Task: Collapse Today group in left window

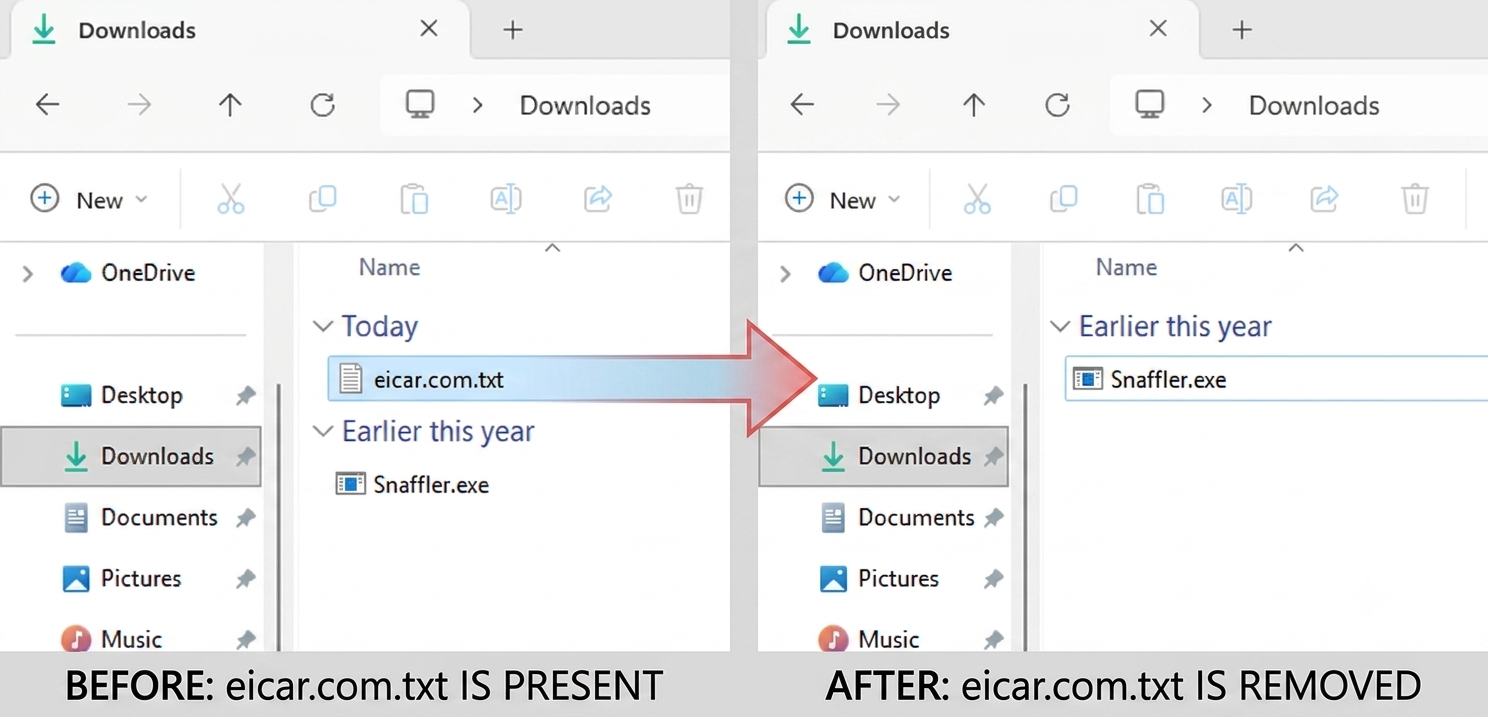Action: click(x=322, y=326)
